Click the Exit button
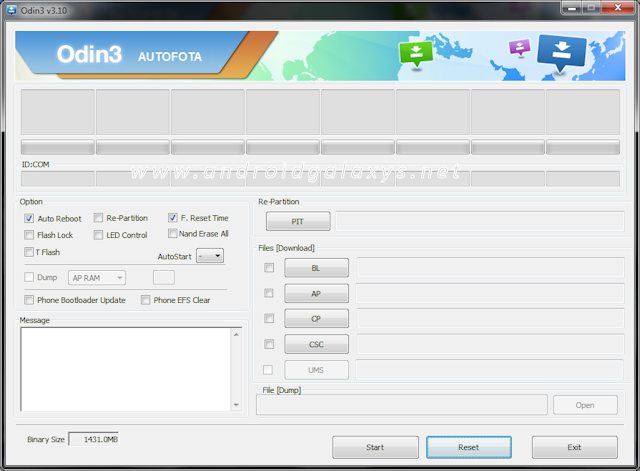640x471 pixels. coord(574,447)
